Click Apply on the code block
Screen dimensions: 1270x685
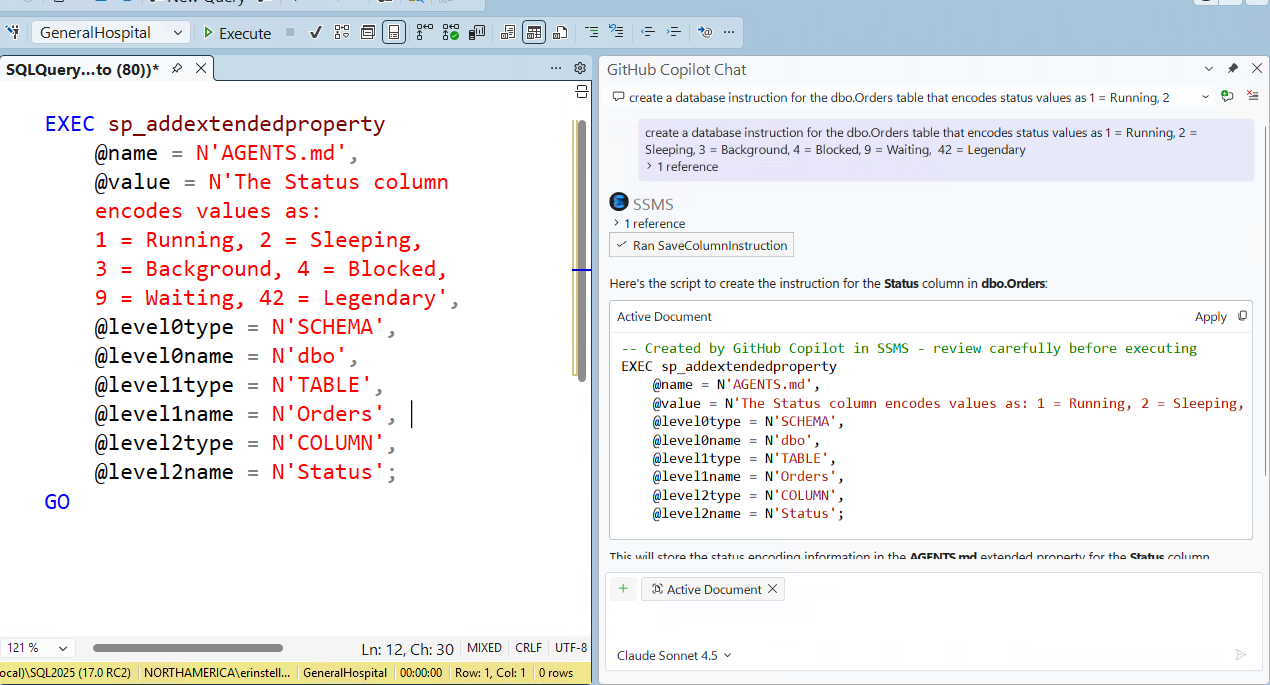click(x=1210, y=317)
